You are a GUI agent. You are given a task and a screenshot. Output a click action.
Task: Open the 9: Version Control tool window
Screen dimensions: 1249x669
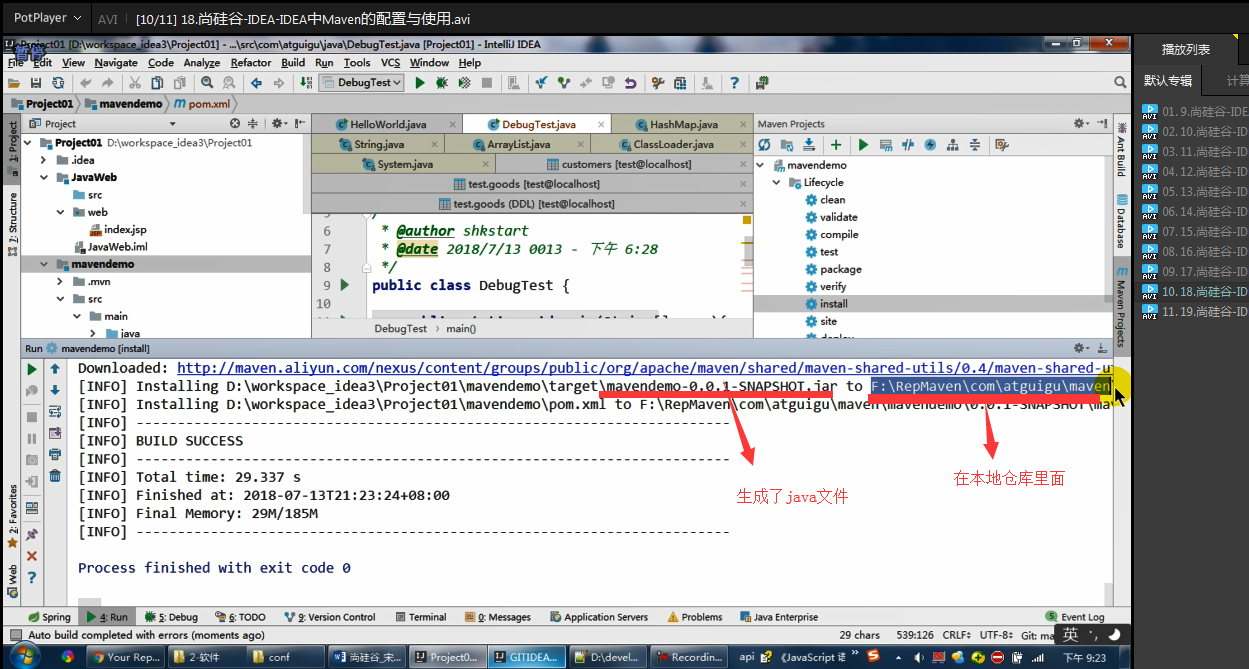[330, 617]
